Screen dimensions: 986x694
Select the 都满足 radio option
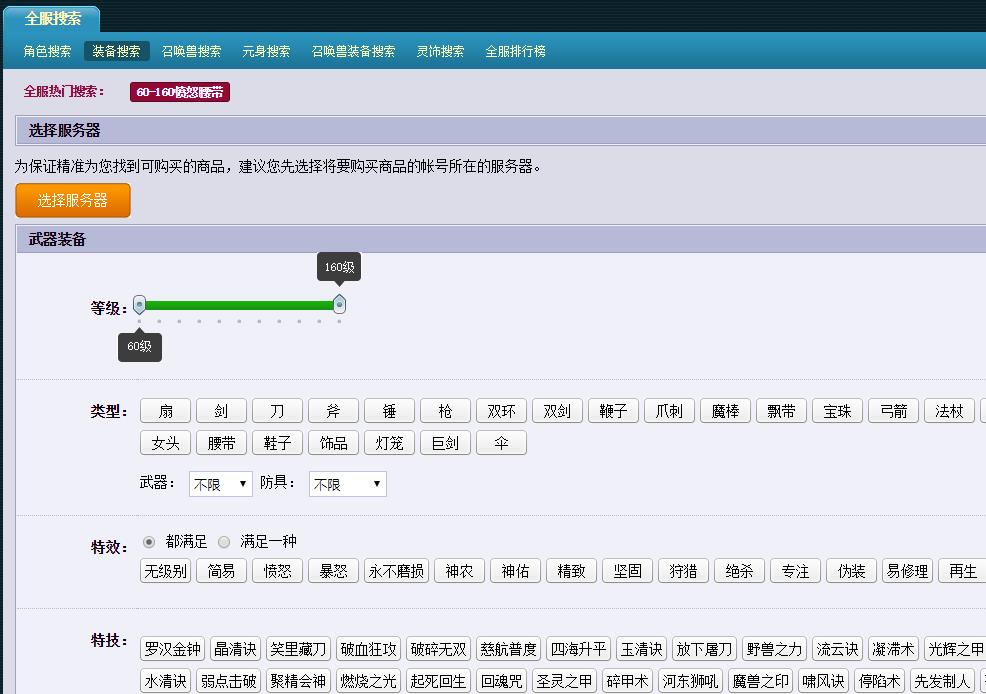[149, 542]
